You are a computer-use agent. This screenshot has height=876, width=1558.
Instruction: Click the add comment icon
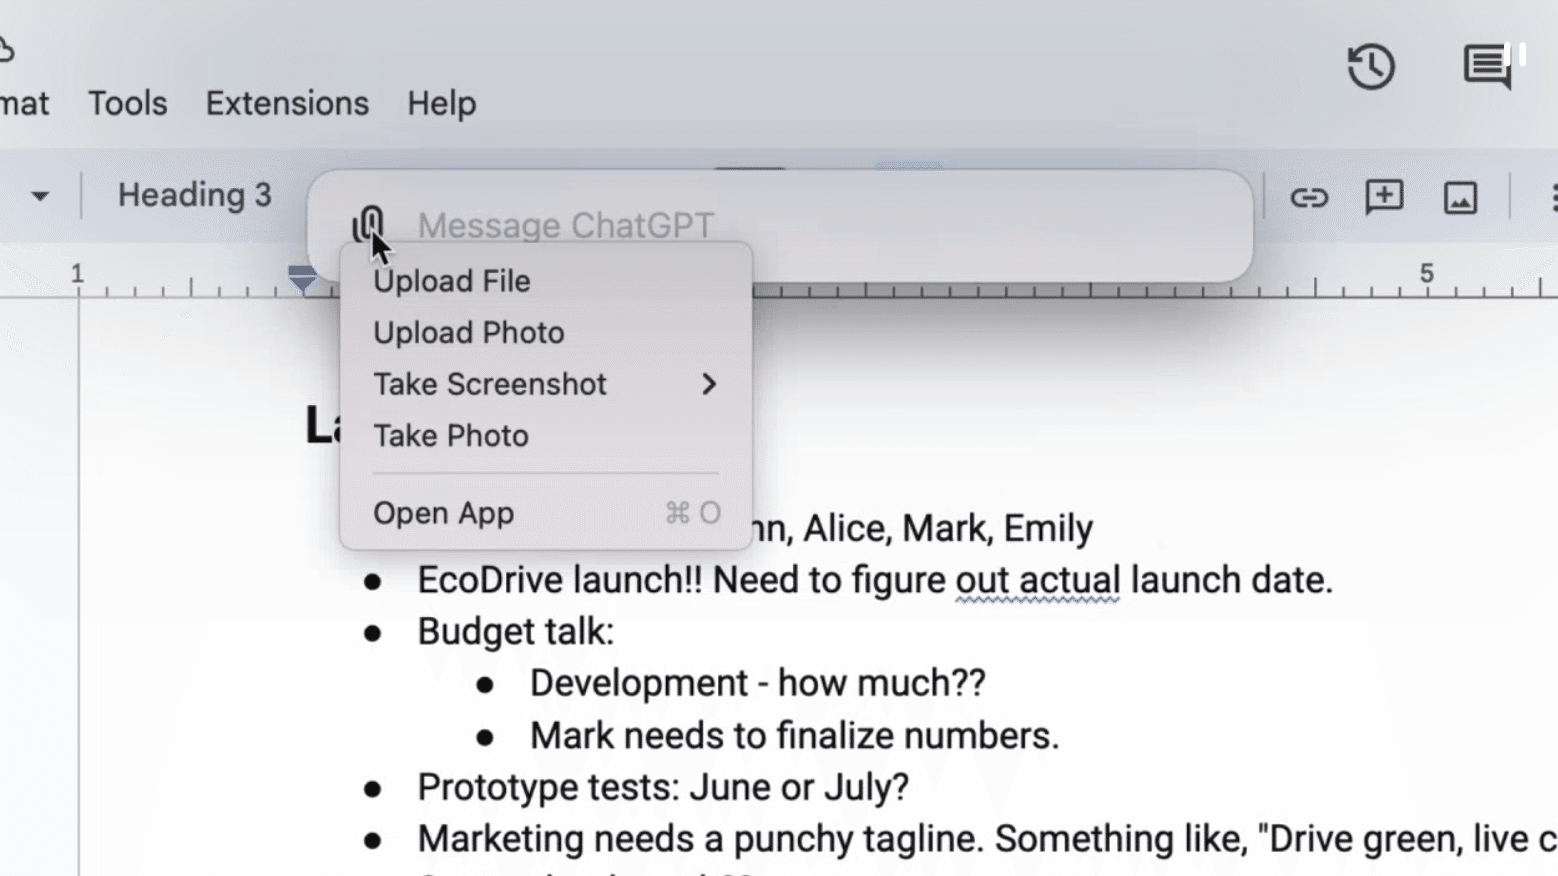[1384, 197]
